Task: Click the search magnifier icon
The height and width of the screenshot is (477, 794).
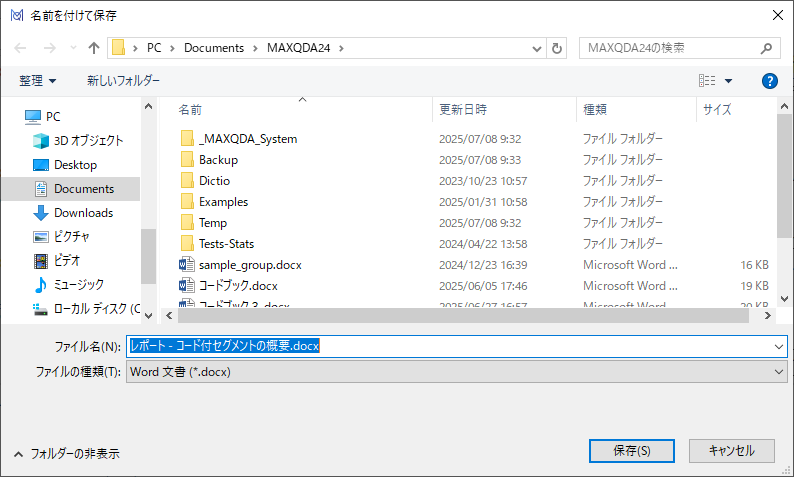Action: click(x=767, y=48)
